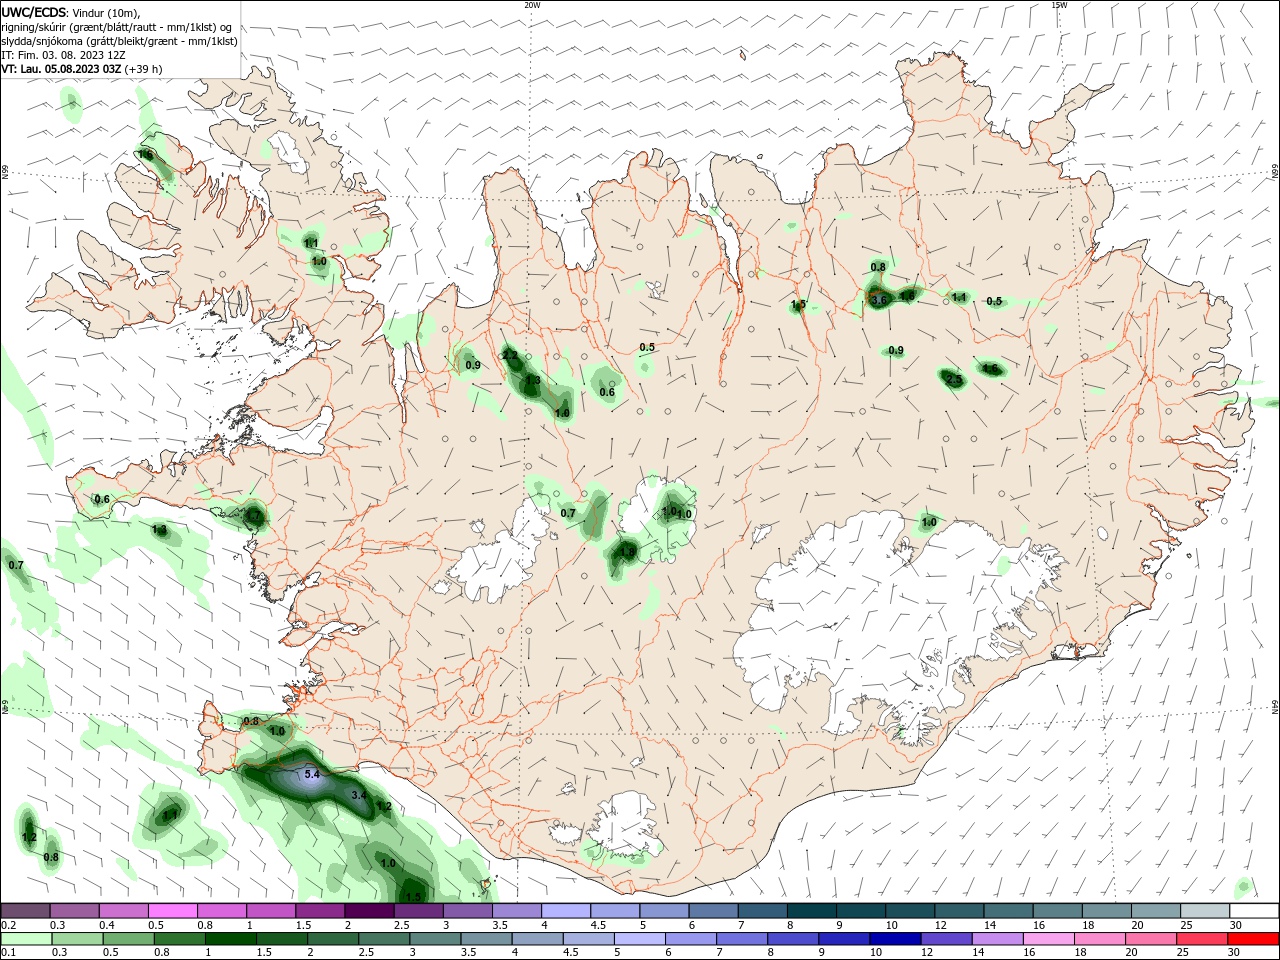The height and width of the screenshot is (960, 1280).
Task: Click the 'slydda/snjókoma' legend description line
Action: coord(119,41)
